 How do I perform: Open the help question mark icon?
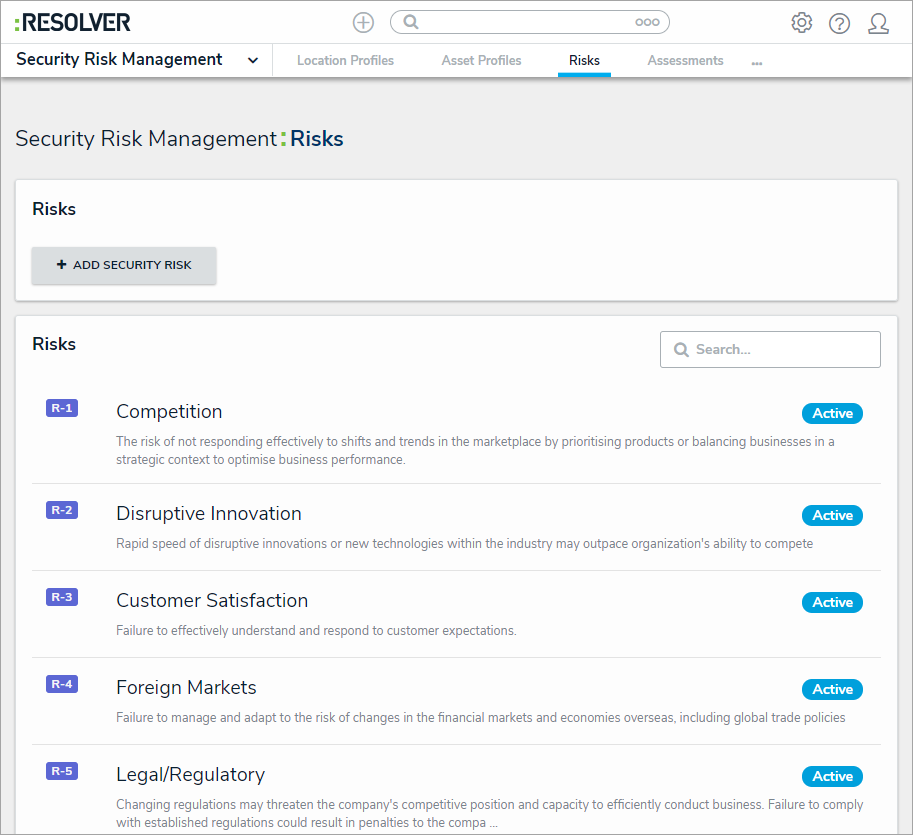point(839,23)
